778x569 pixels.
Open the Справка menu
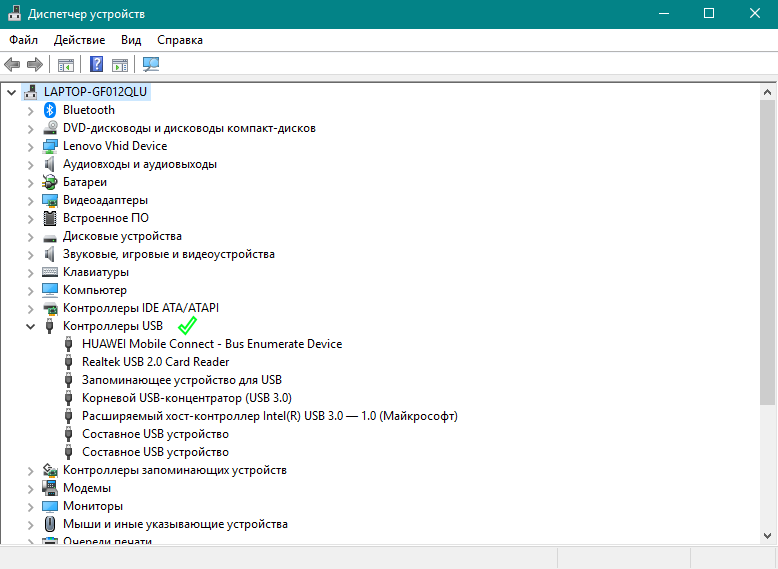(180, 40)
